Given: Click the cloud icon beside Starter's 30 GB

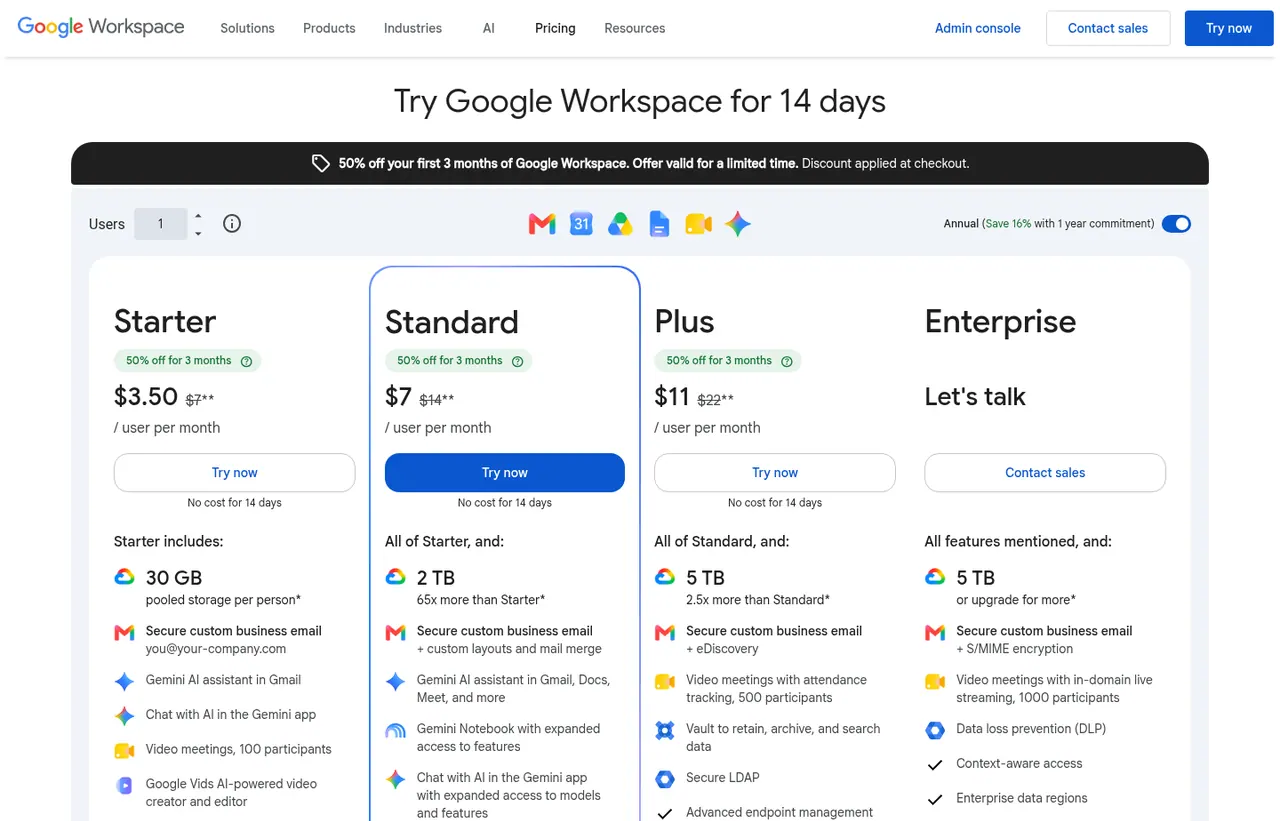Looking at the screenshot, I should [124, 577].
